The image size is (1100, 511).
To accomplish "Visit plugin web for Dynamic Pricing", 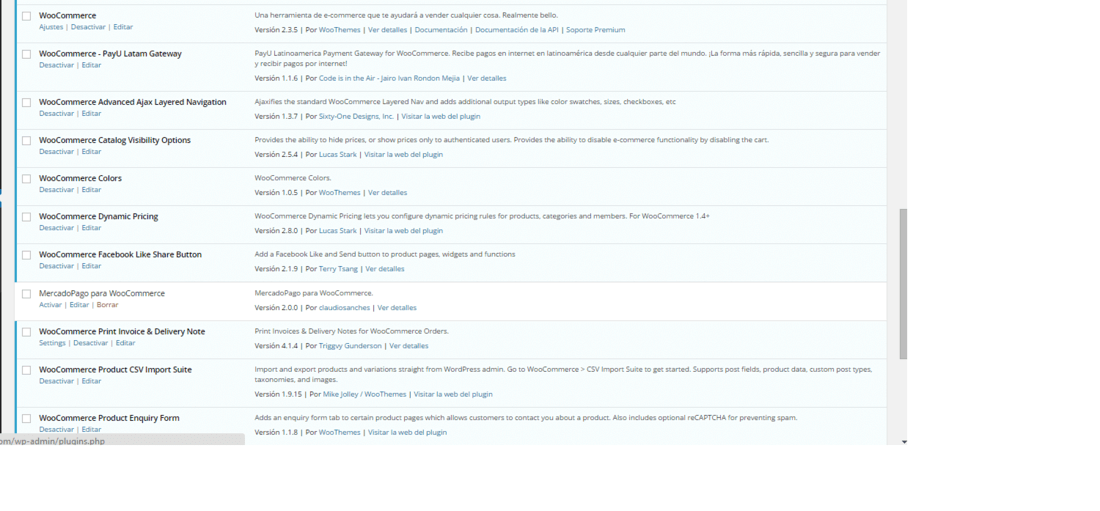I will click(x=403, y=231).
